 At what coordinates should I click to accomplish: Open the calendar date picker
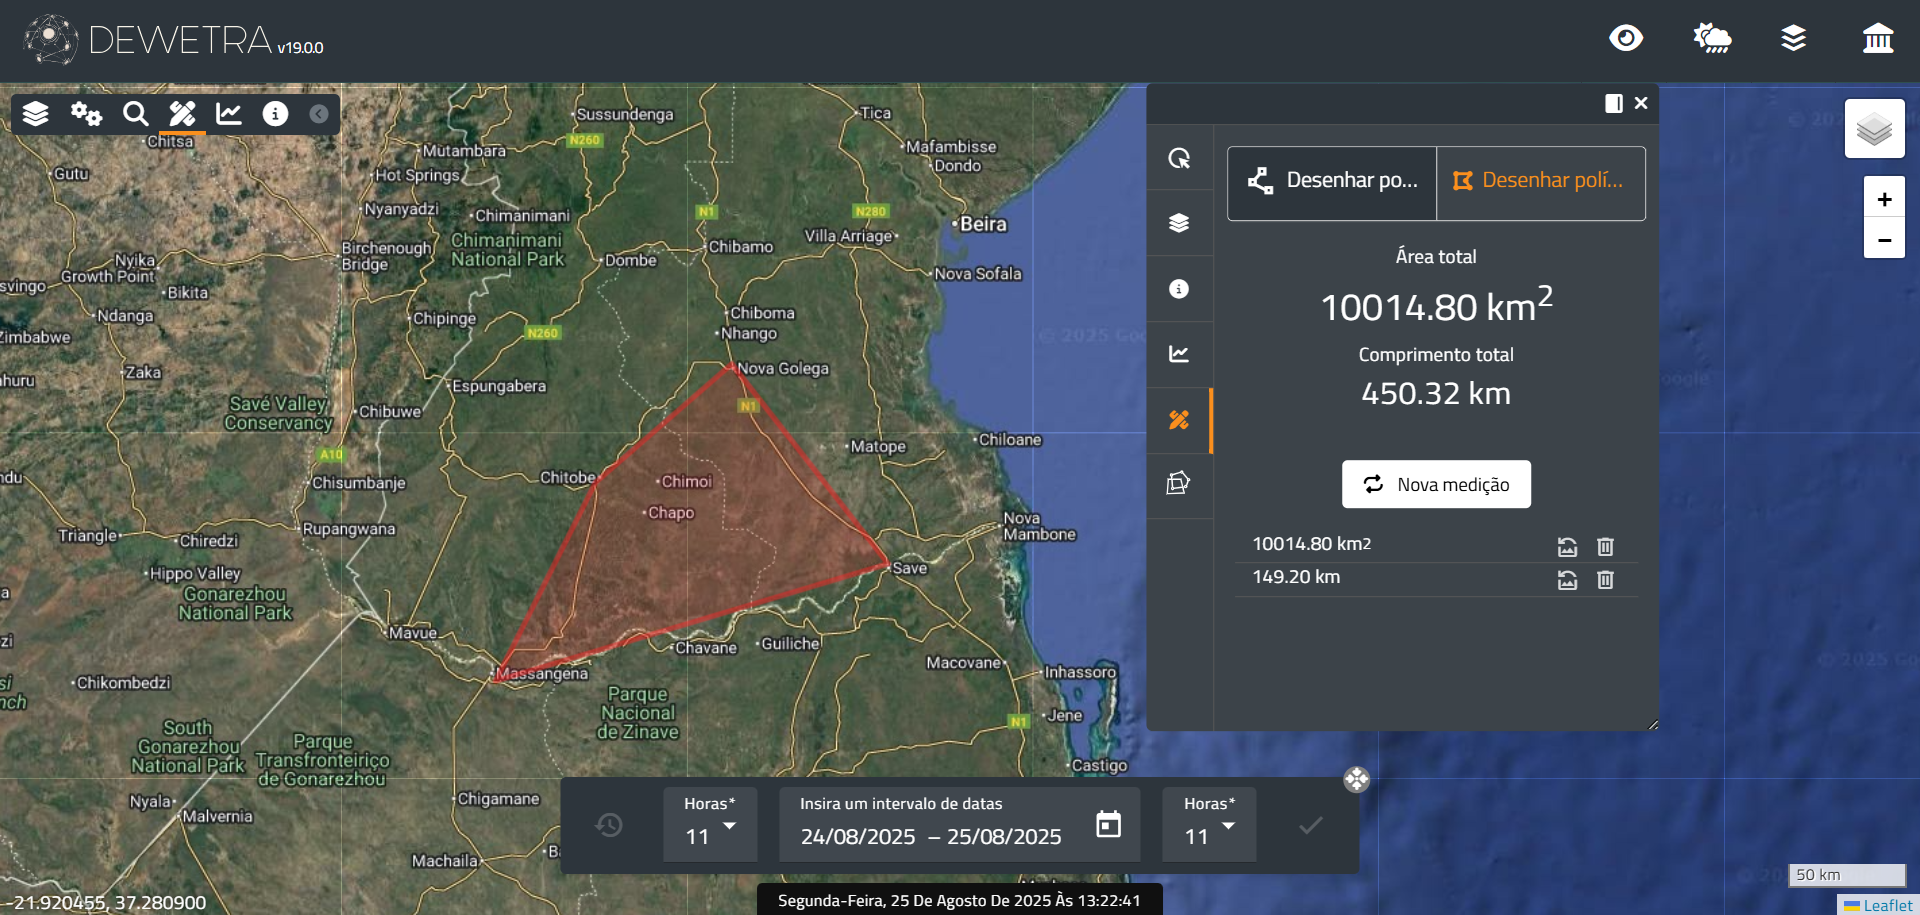click(x=1108, y=825)
